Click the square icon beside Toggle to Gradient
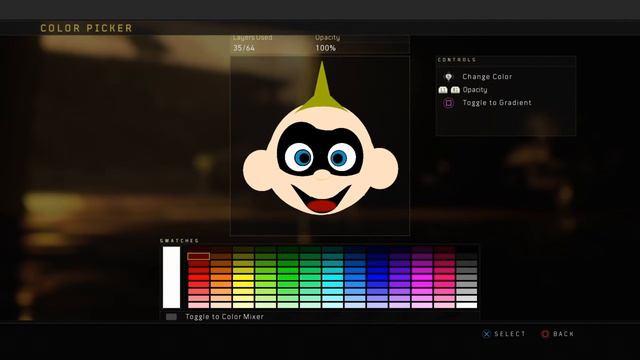This screenshot has width=640, height=360. tap(449, 103)
